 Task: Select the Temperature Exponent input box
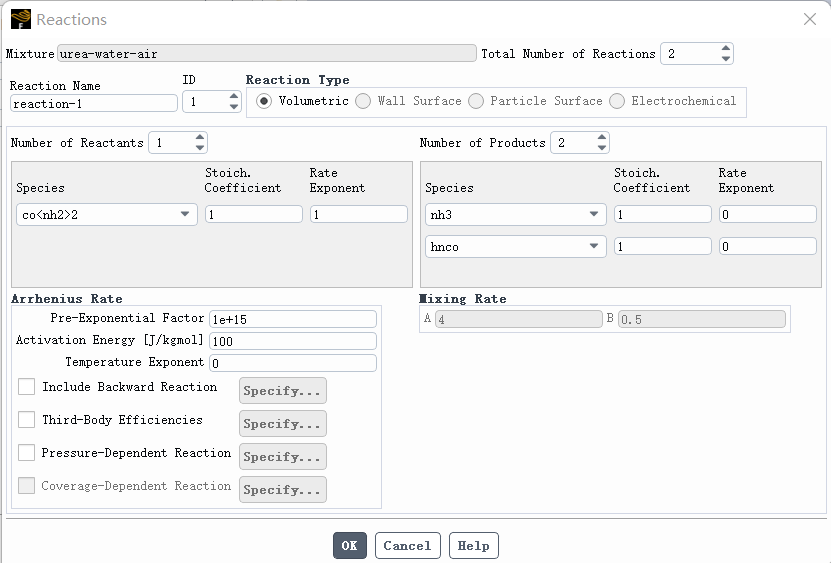(292, 363)
